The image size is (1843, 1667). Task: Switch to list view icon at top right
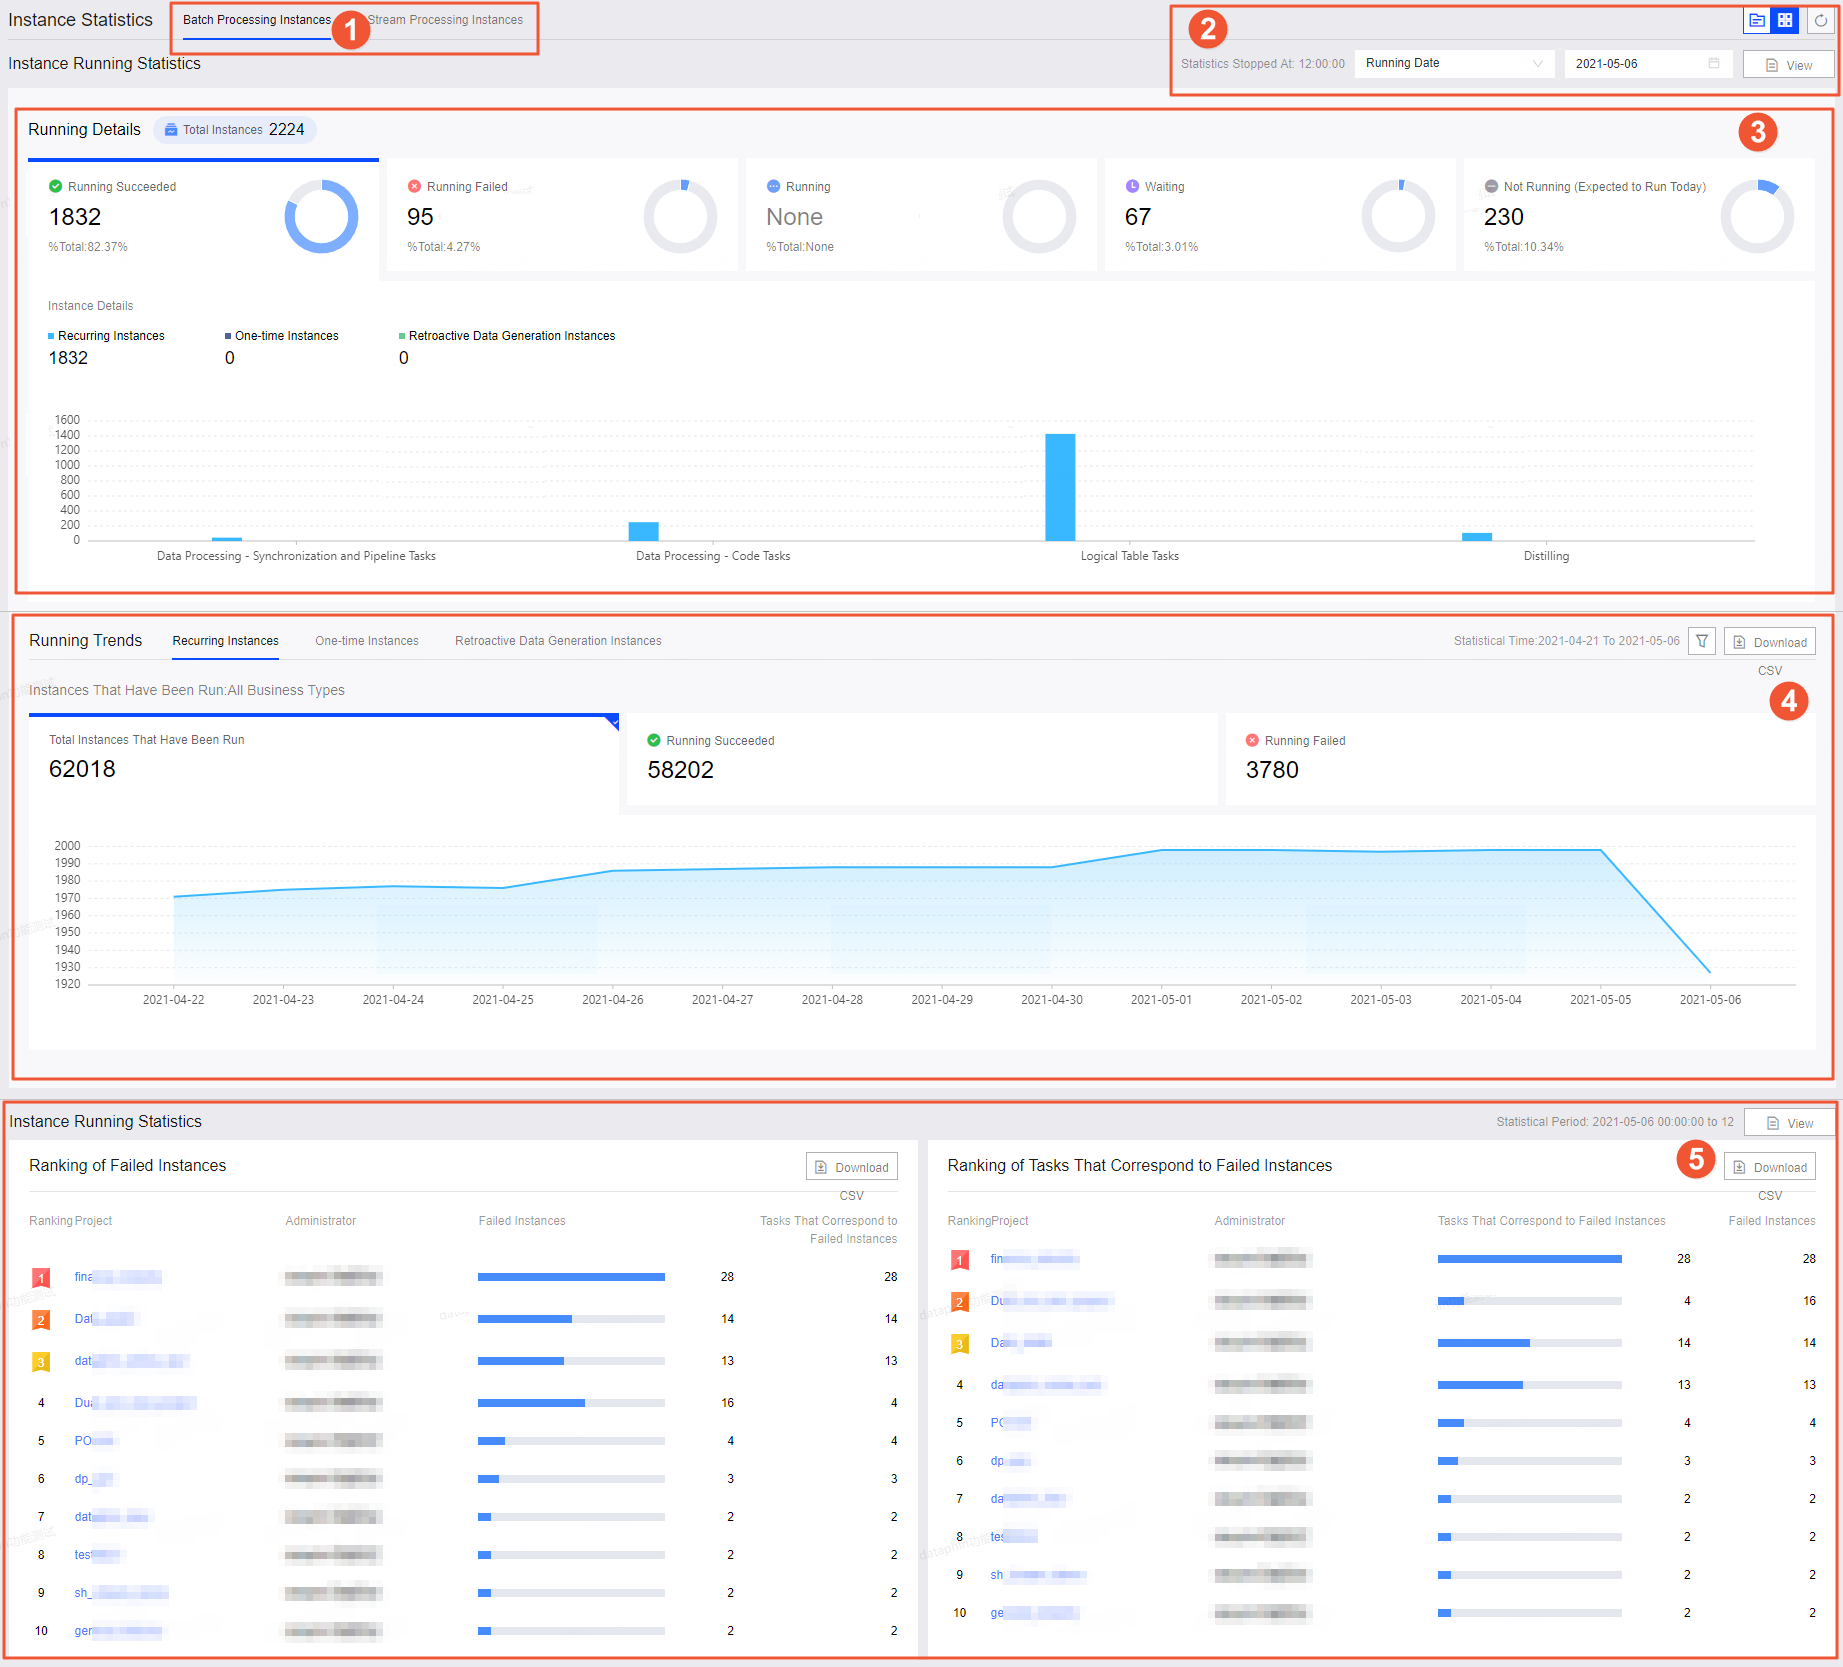[1757, 20]
